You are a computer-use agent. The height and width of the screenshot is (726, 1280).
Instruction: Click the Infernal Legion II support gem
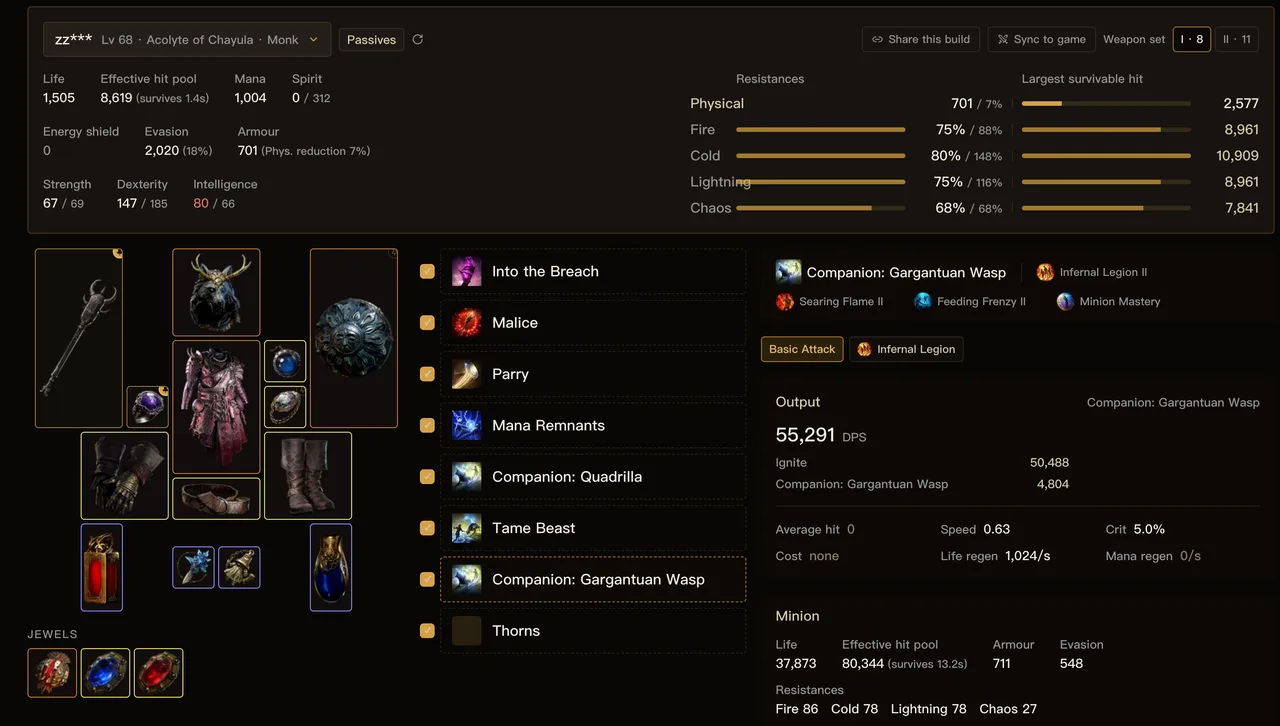(x=1092, y=272)
